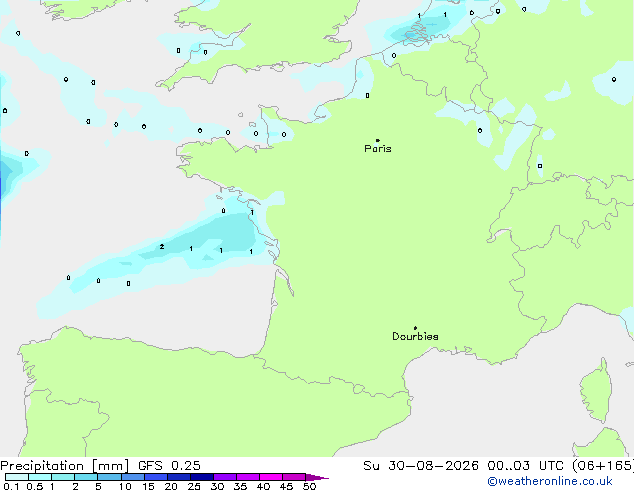
Task: Select the 45 mm legend color swatch
Action: [294, 477]
